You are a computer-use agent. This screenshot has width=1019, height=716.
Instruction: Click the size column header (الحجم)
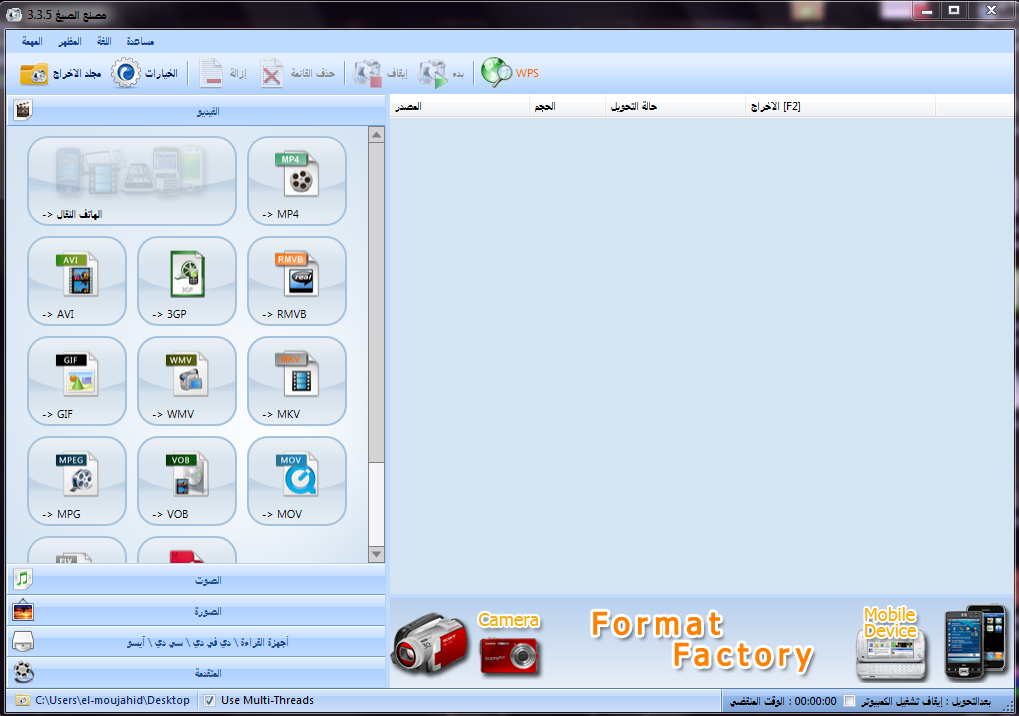(x=567, y=107)
